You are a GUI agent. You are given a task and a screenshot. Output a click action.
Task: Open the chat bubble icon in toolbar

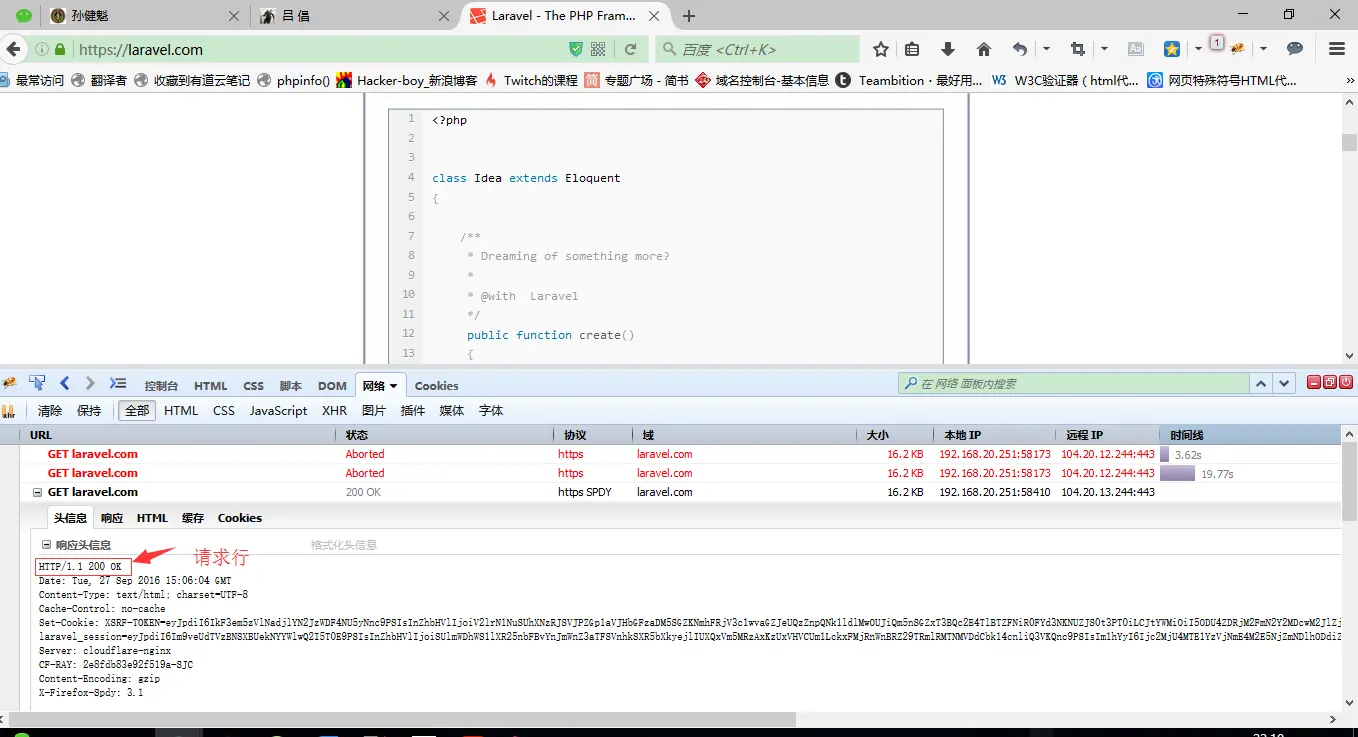(x=1294, y=49)
